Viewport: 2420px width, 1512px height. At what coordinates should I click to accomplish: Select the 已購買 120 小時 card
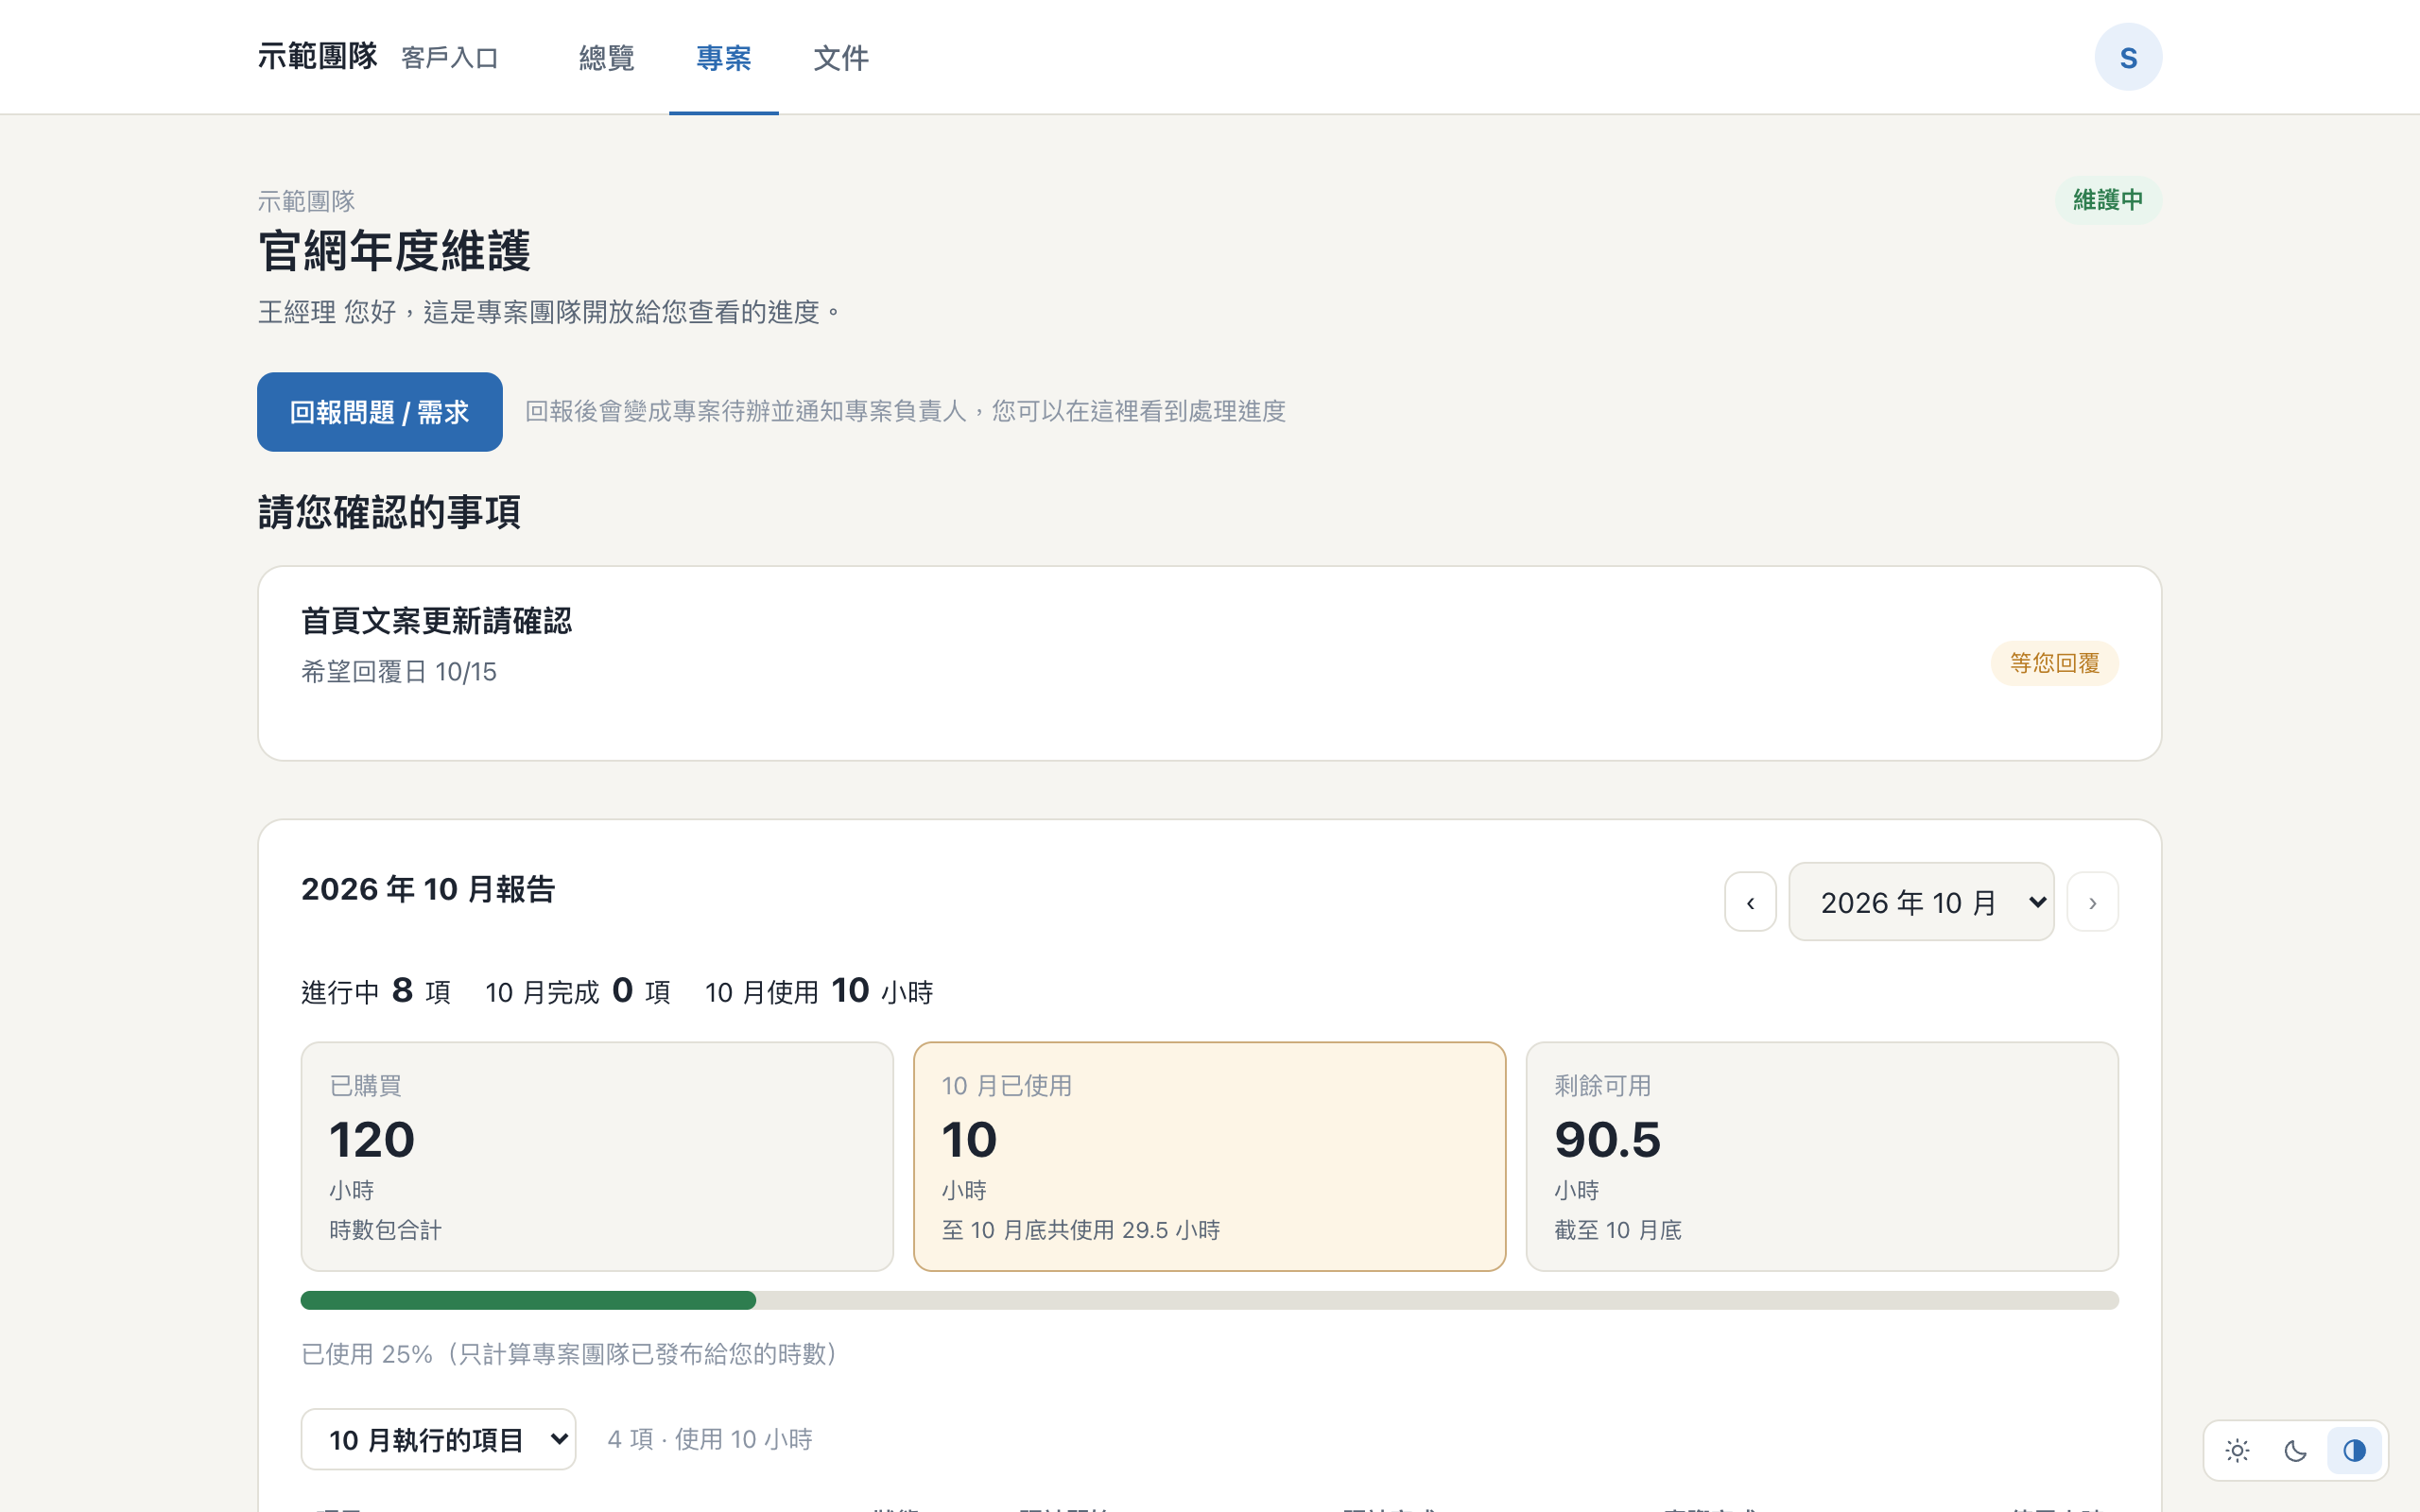[x=597, y=1157]
